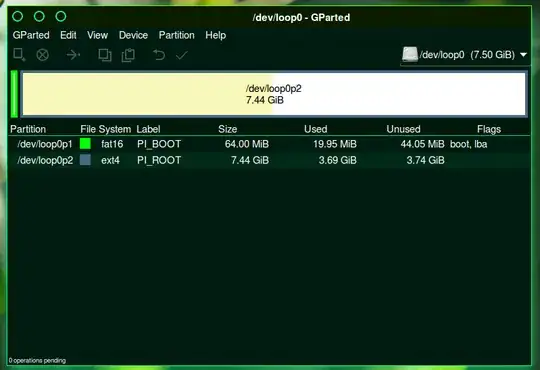Click the File System column header
Screen dimensions: 540x370
(x=105, y=129)
